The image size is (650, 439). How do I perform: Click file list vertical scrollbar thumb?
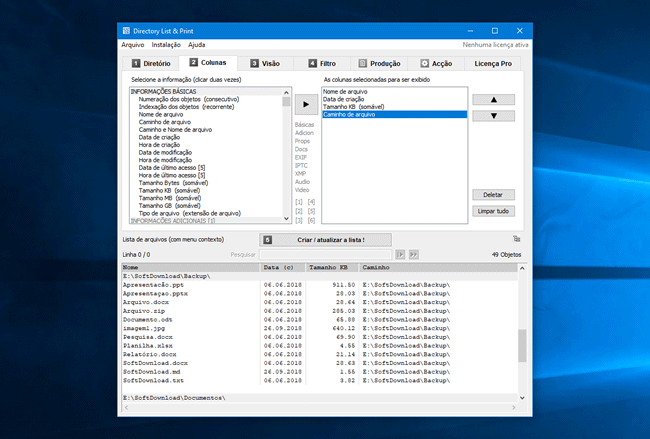522,346
